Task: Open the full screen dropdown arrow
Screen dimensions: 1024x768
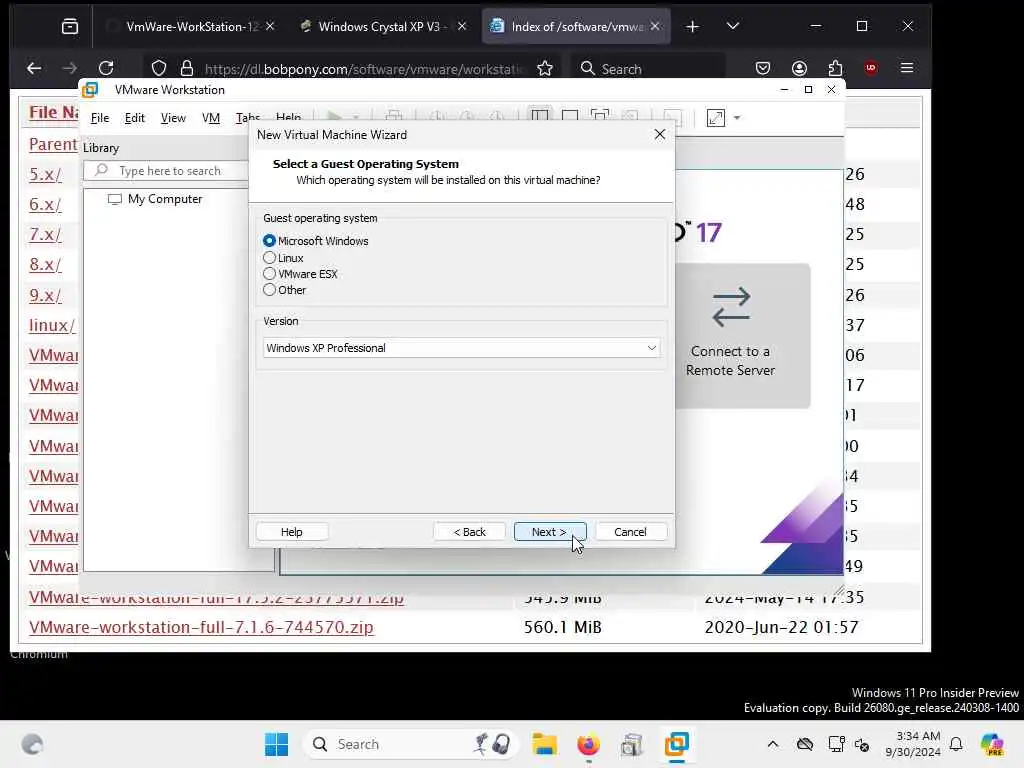Action: (x=737, y=118)
